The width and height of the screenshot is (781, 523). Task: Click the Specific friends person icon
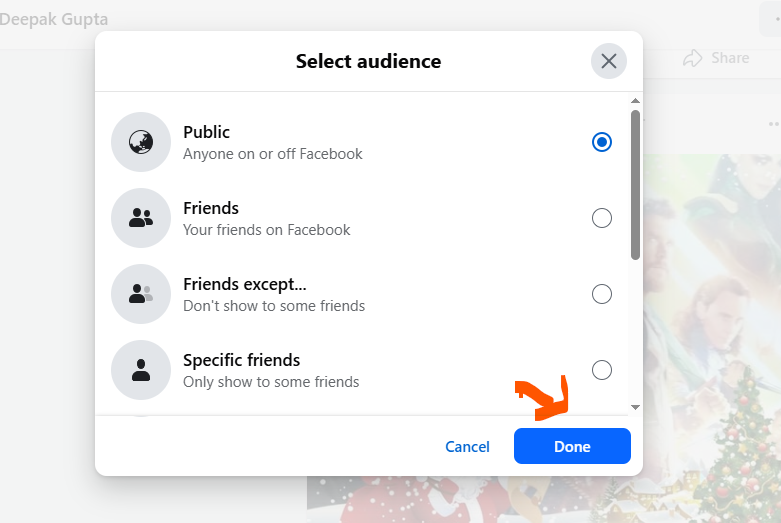coord(141,370)
